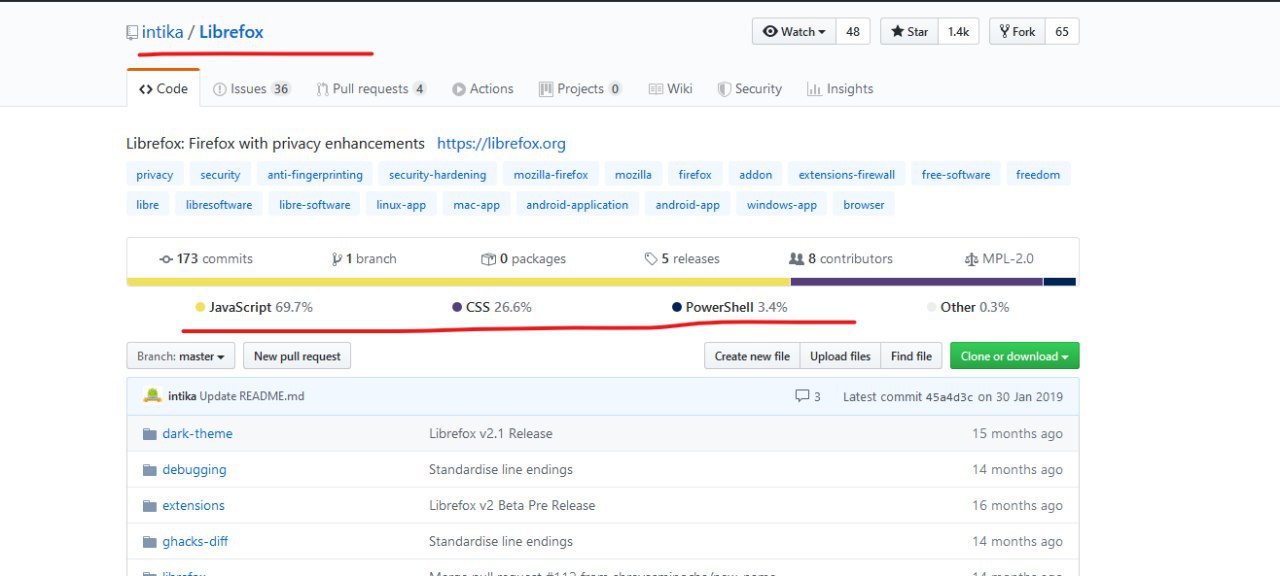Click the CSS 26.6% language entry
This screenshot has width=1280, height=576.
[x=491, y=307]
